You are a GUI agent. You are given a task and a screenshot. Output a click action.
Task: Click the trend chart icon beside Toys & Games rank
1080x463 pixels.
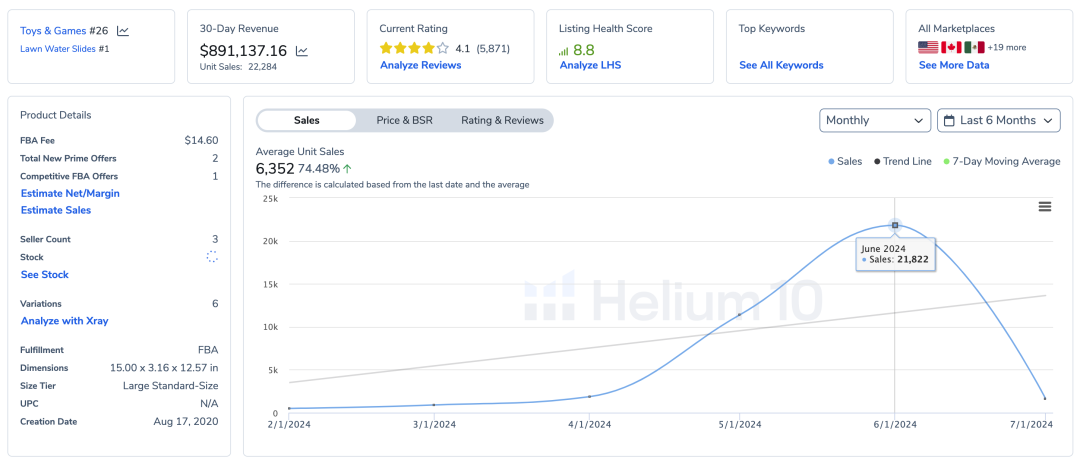[x=123, y=31]
